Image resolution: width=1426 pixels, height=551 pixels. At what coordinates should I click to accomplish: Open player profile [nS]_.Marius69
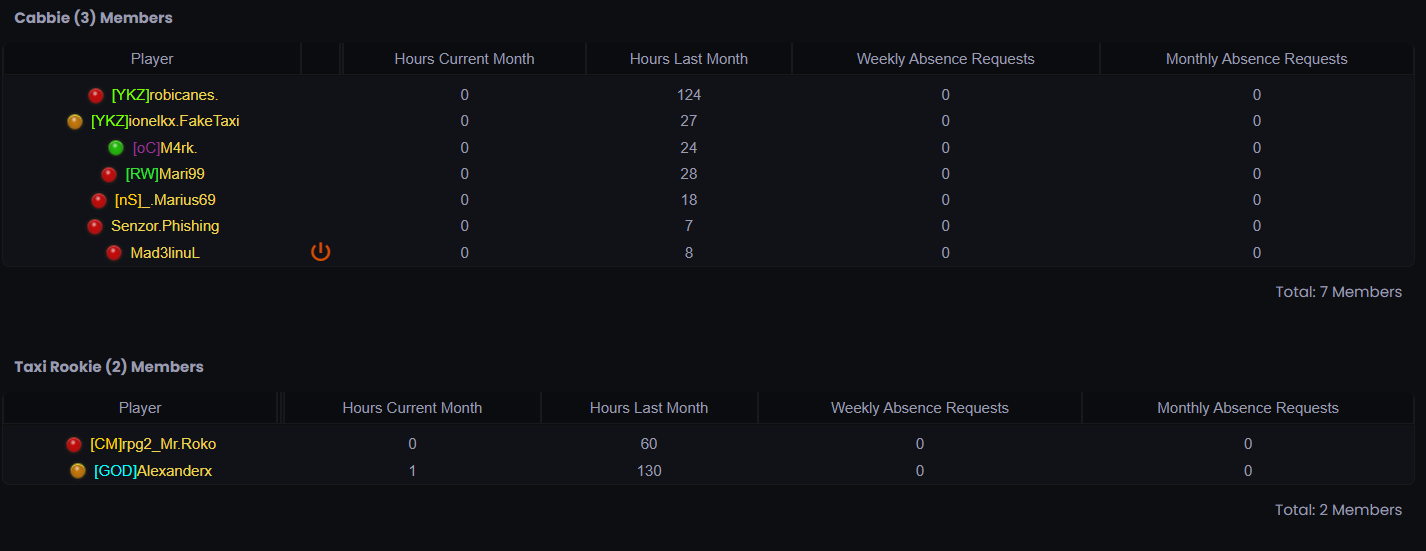tap(165, 200)
